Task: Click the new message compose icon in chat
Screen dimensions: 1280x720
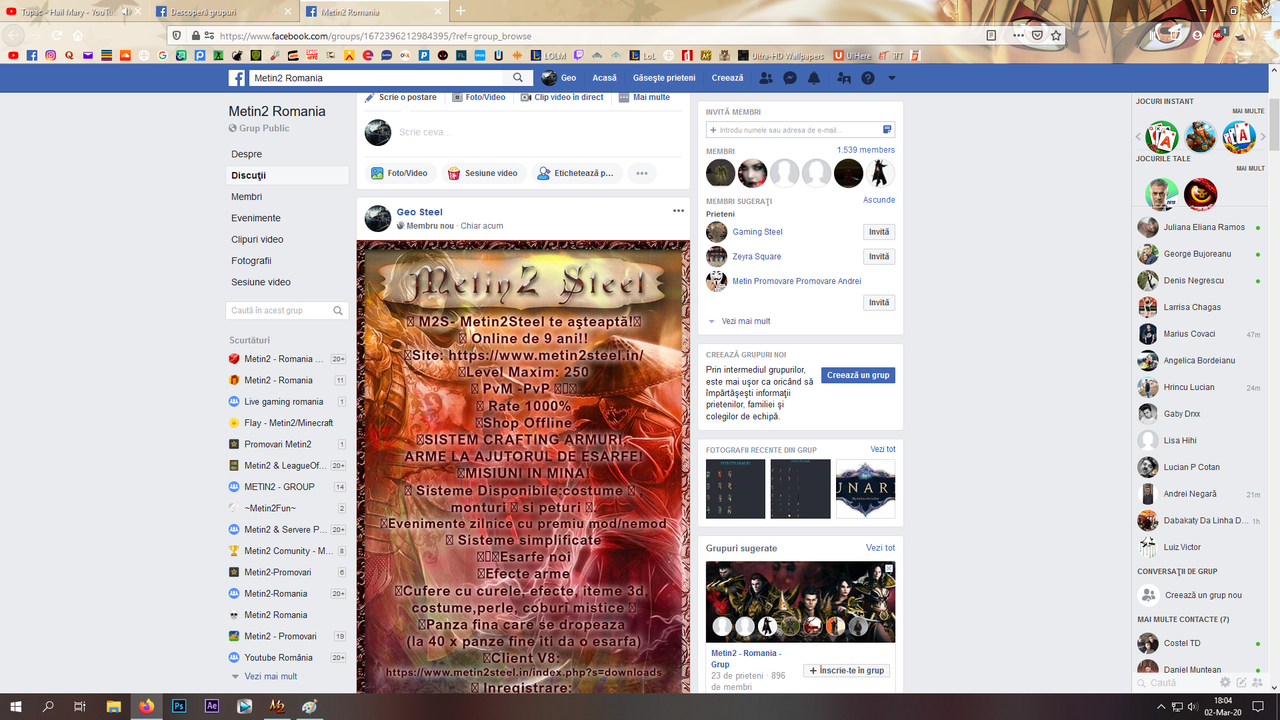Action: point(1241,682)
